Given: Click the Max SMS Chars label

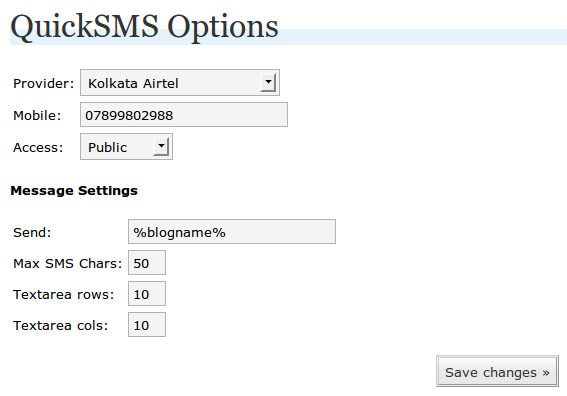Looking at the screenshot, I should (68, 264).
